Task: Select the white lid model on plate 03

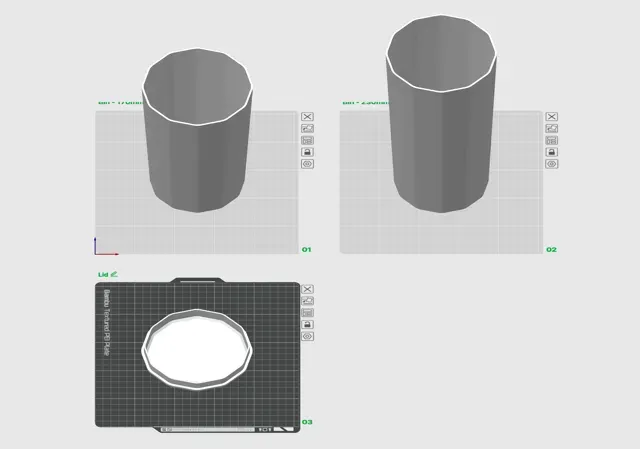Action: point(197,349)
